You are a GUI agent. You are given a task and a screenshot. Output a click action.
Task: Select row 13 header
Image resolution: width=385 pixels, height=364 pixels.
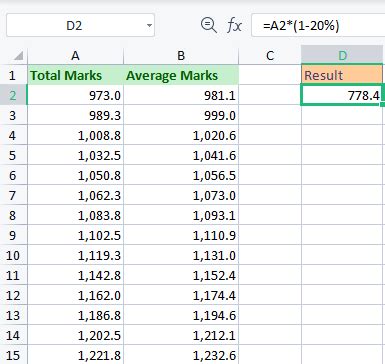(13, 315)
